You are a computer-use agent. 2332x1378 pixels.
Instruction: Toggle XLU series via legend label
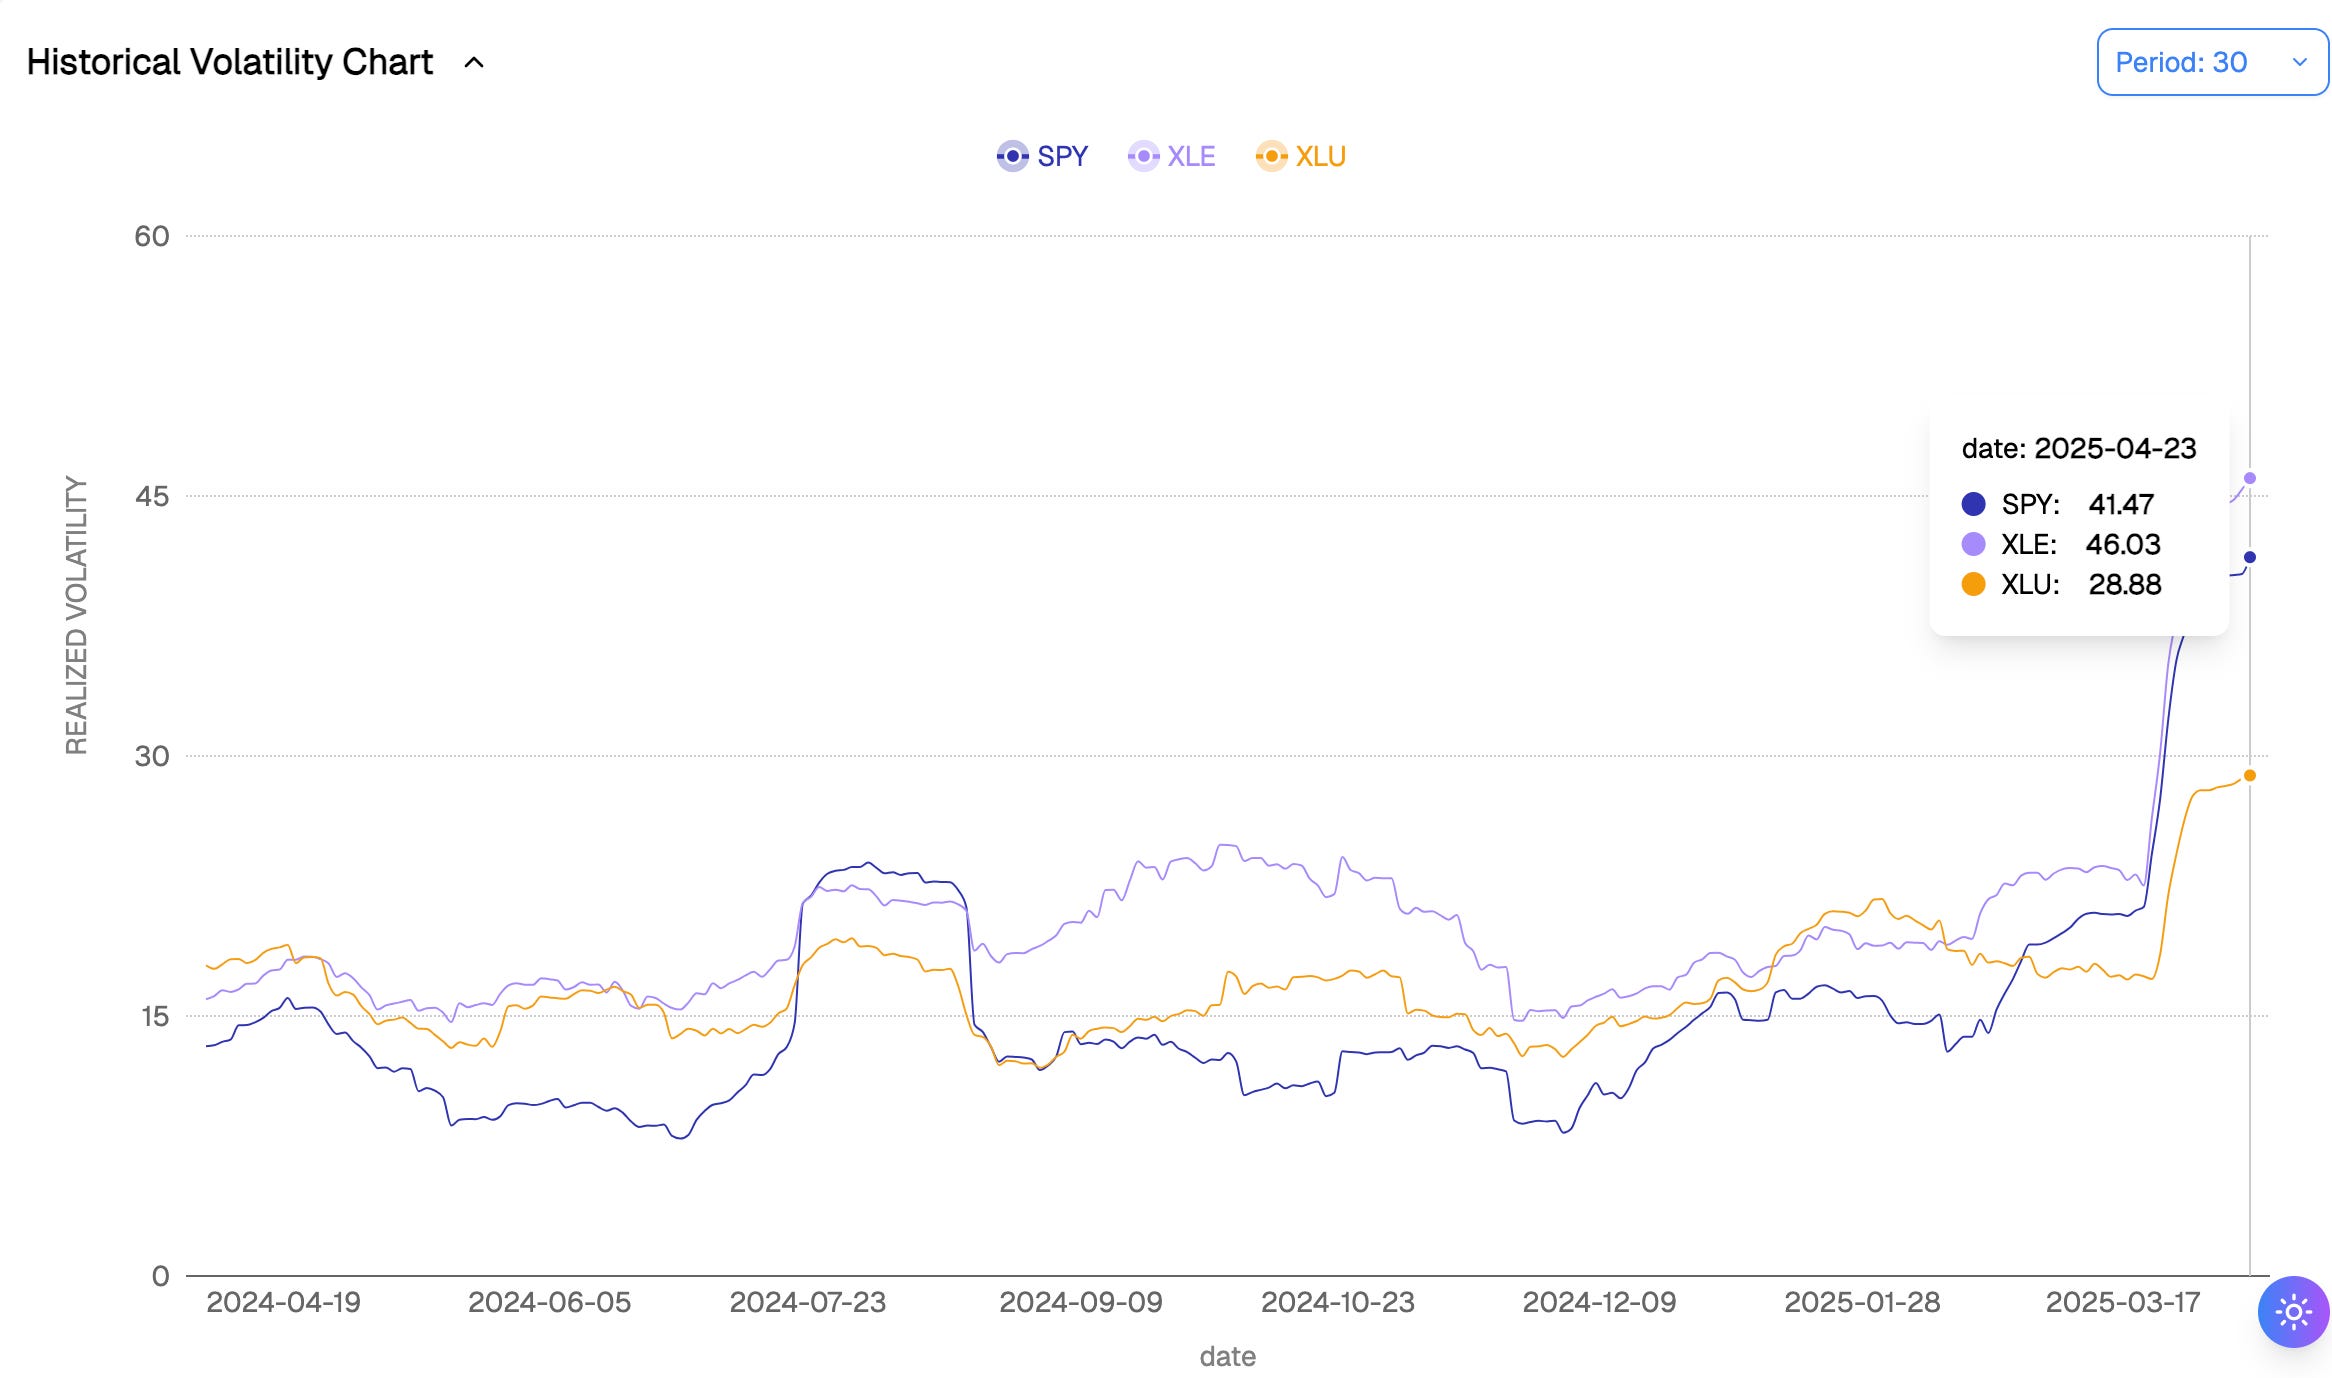click(1320, 156)
